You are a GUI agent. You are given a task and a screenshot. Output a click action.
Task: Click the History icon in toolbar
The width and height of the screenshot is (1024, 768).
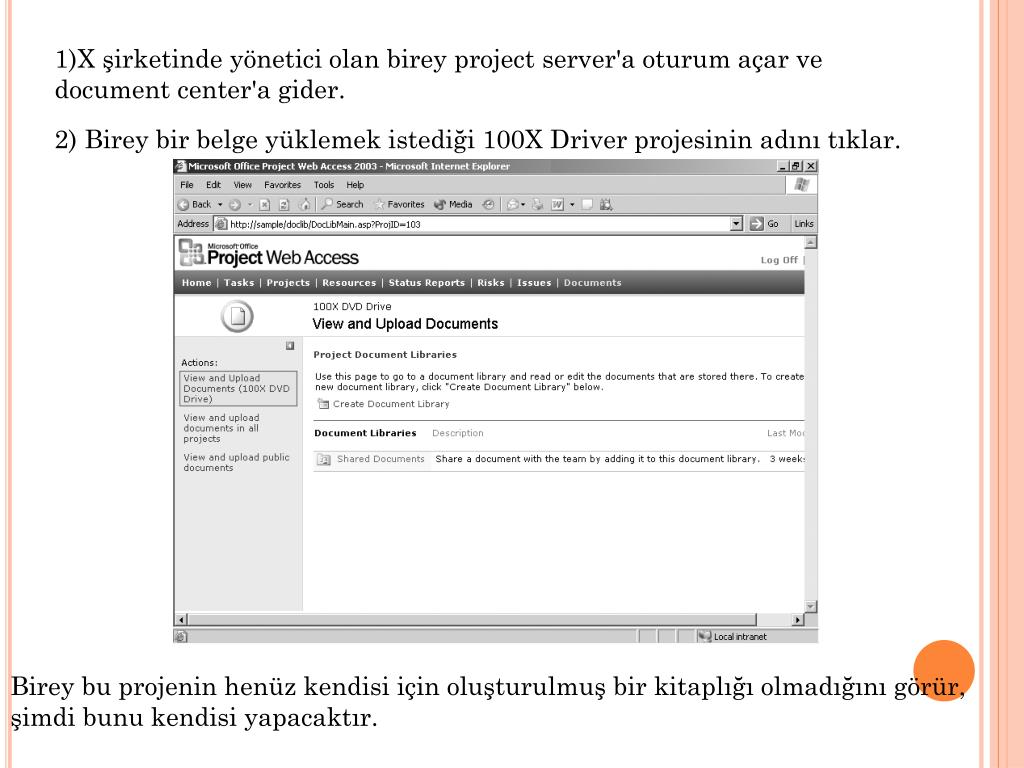pos(488,204)
